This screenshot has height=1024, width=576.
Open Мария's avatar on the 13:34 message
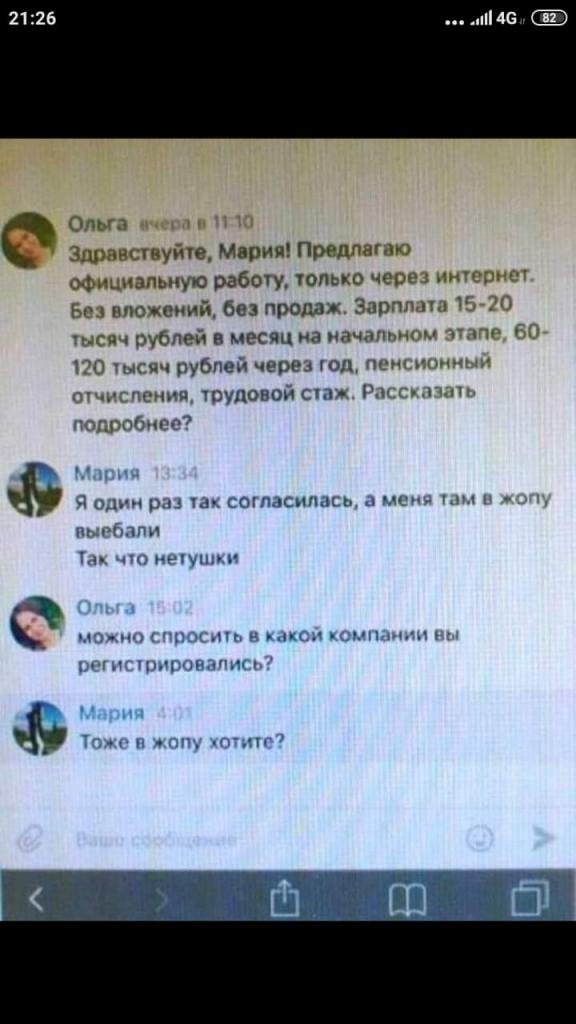tap(34, 488)
